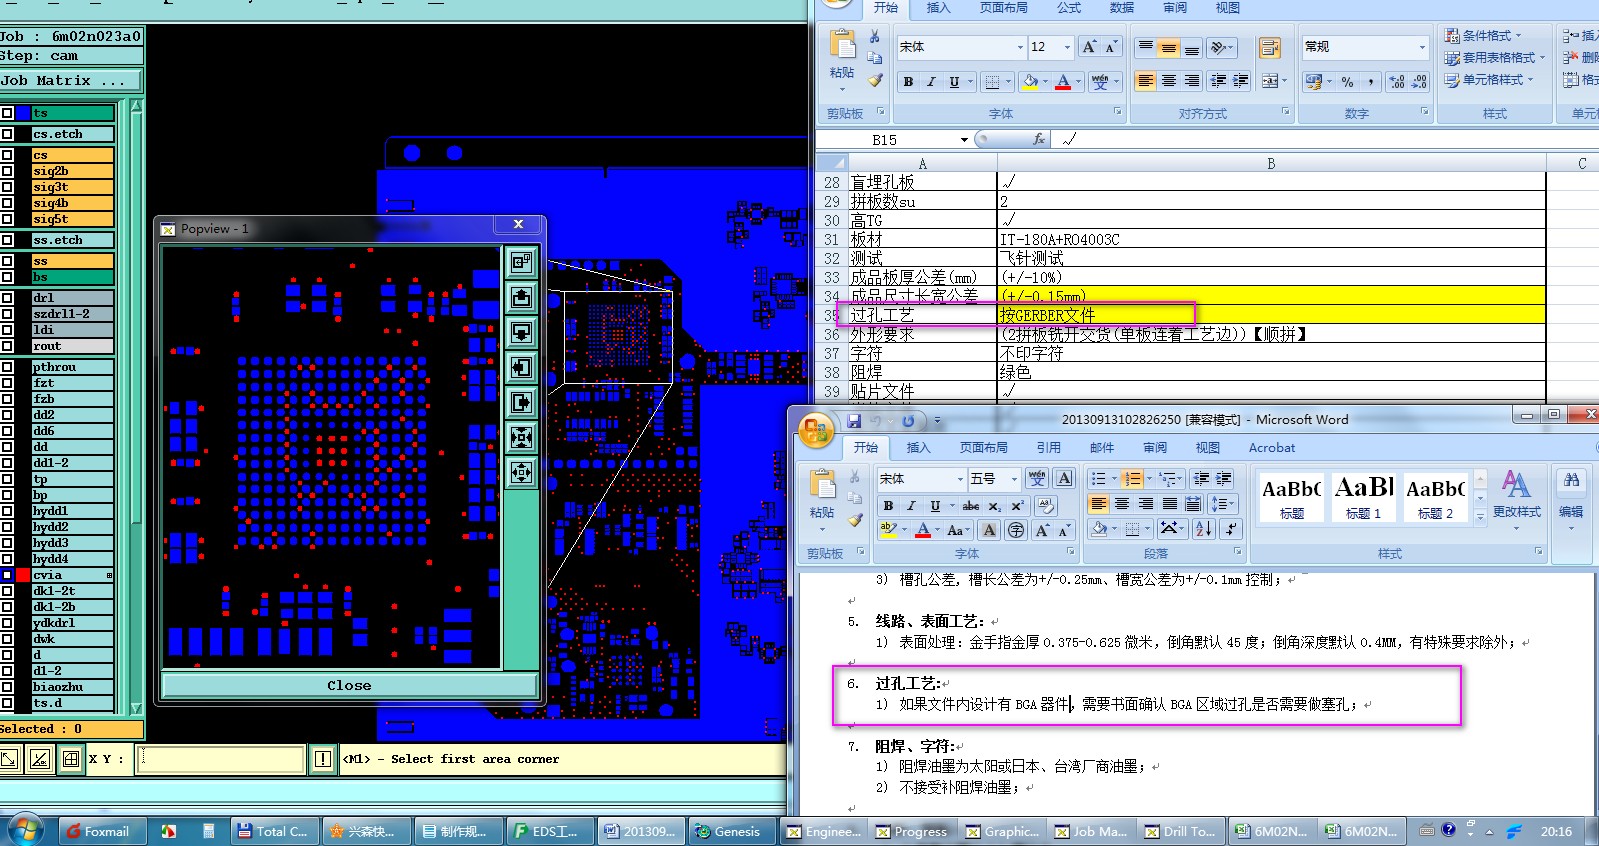Toggle checkbox for layer cvia
This screenshot has width=1599, height=846.
point(7,575)
